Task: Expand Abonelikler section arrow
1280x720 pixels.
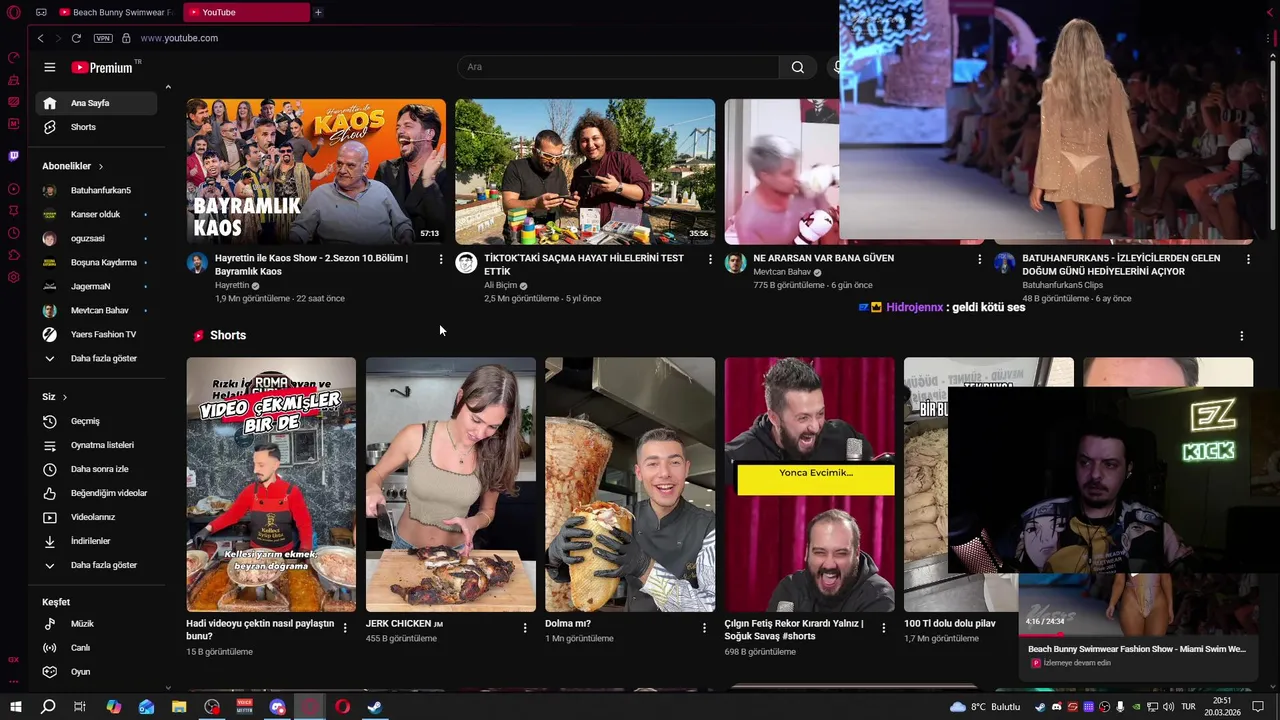Action: tap(101, 166)
